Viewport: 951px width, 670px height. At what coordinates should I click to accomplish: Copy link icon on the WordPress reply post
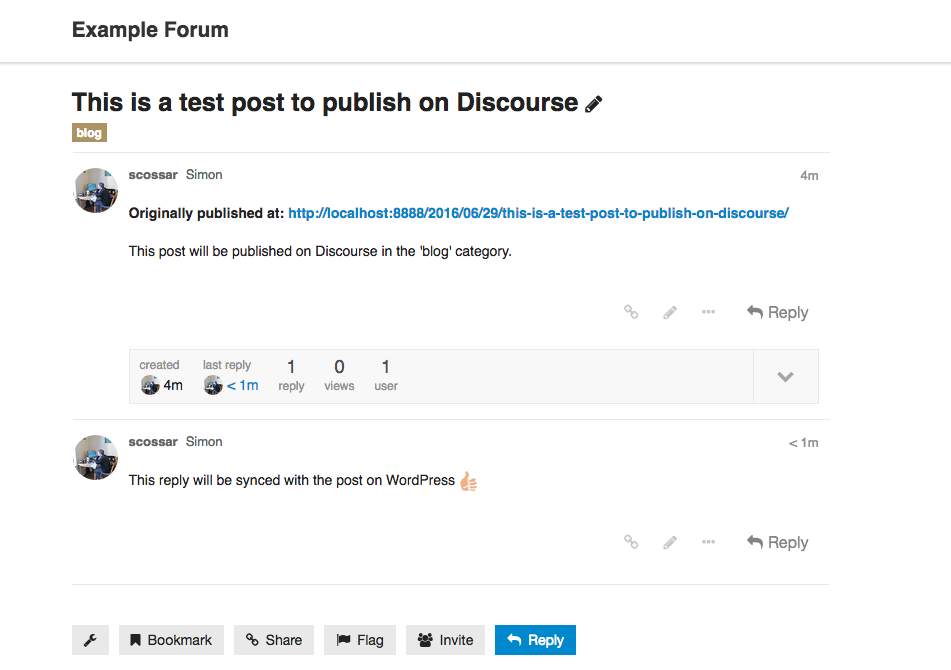(631, 542)
